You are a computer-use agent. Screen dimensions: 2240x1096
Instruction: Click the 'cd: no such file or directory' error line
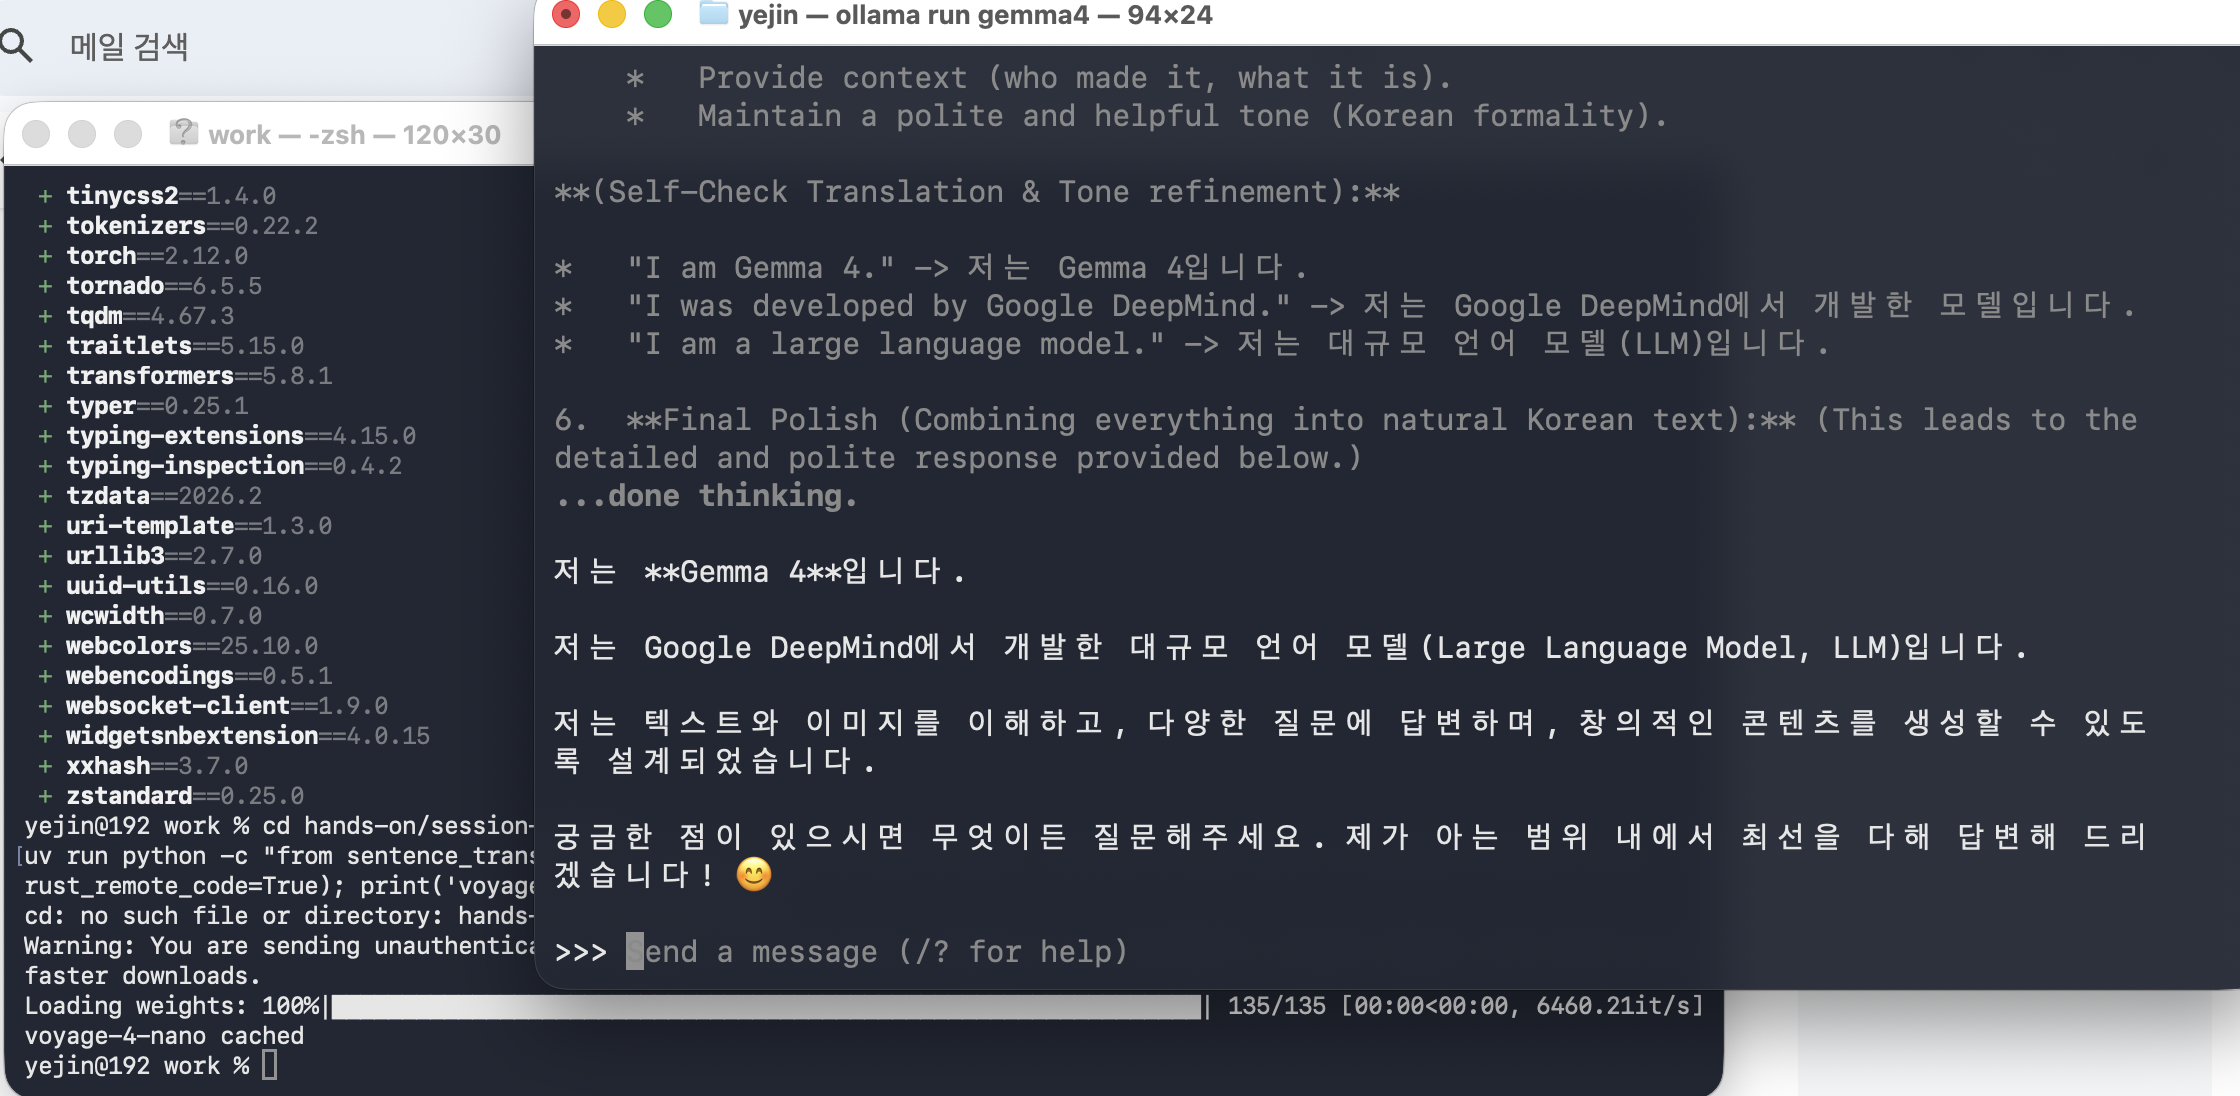click(279, 916)
